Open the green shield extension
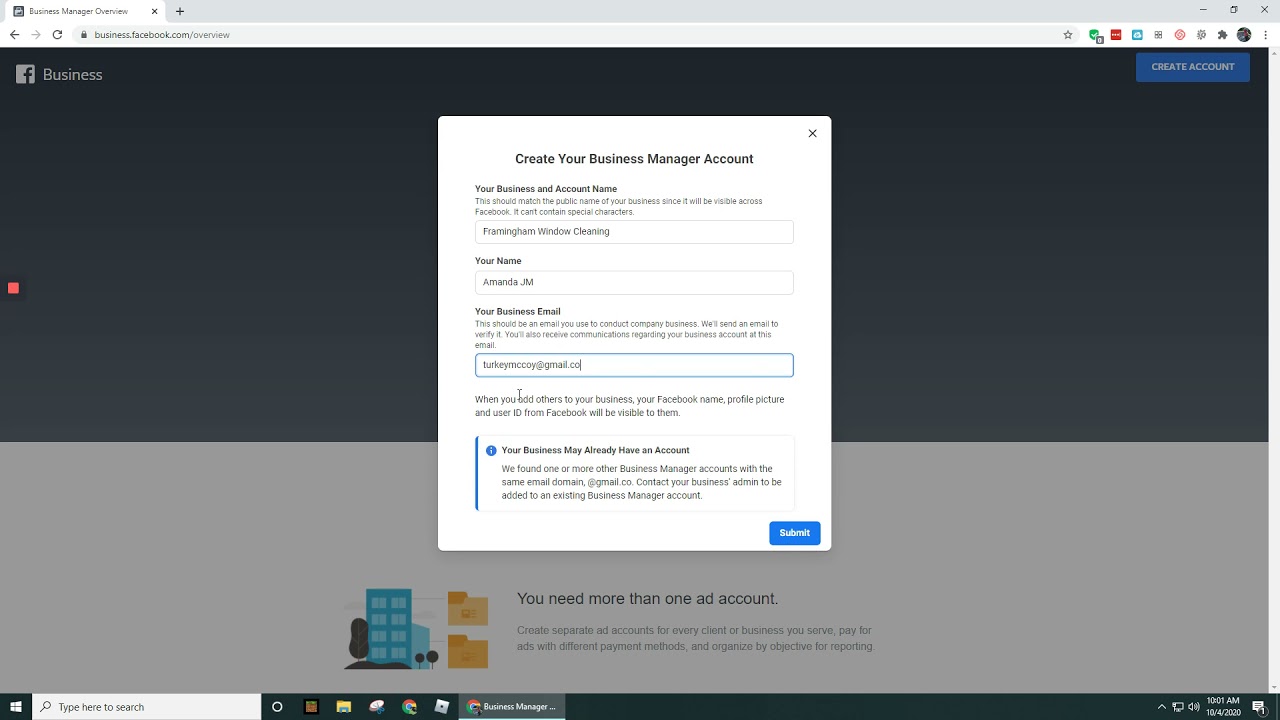 (1096, 35)
